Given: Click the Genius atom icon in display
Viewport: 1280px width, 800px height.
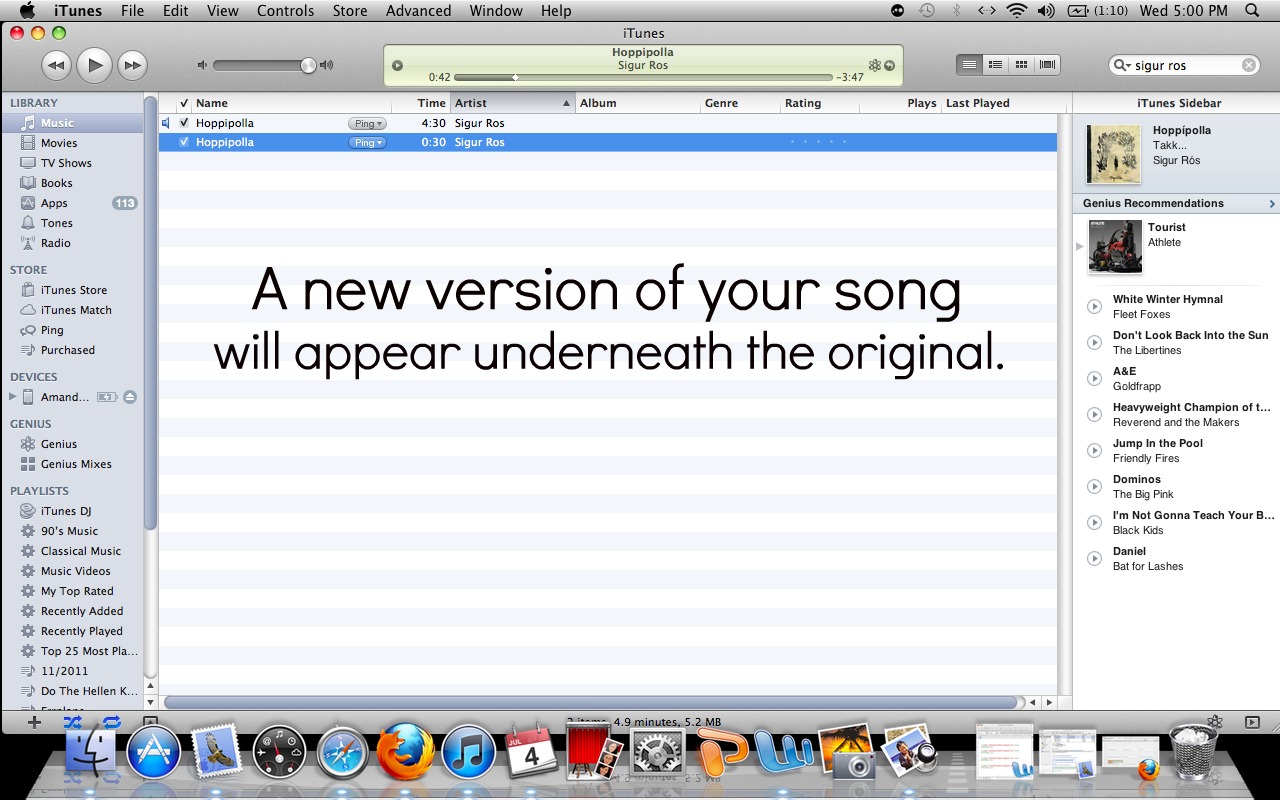Looking at the screenshot, I should [x=874, y=65].
